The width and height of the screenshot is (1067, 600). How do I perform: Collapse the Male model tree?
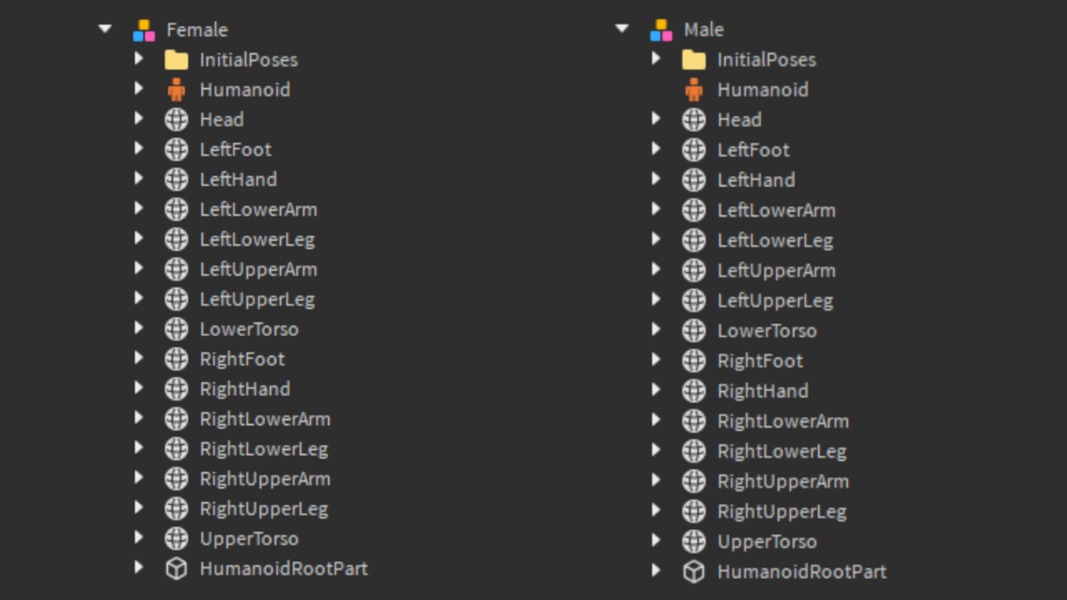point(622,30)
